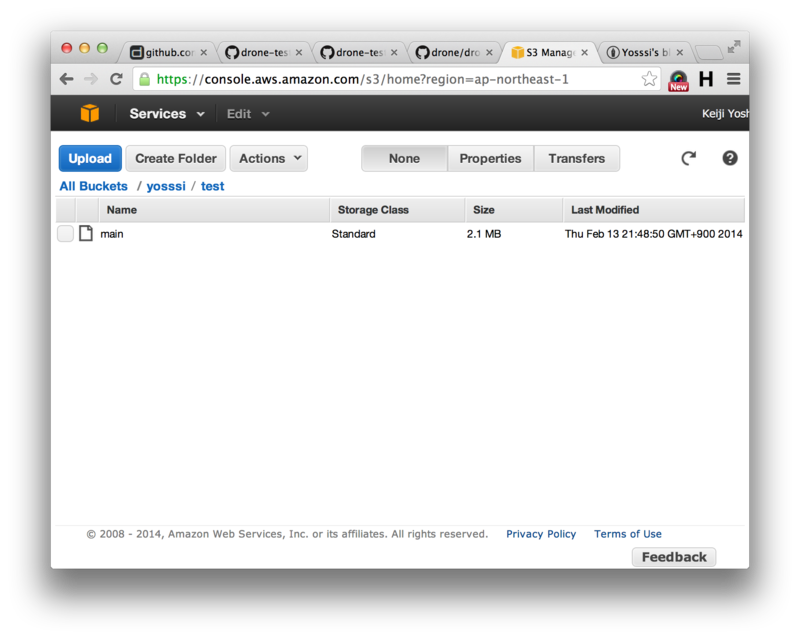Open the S3 console help icon
800x639 pixels.
click(x=730, y=158)
